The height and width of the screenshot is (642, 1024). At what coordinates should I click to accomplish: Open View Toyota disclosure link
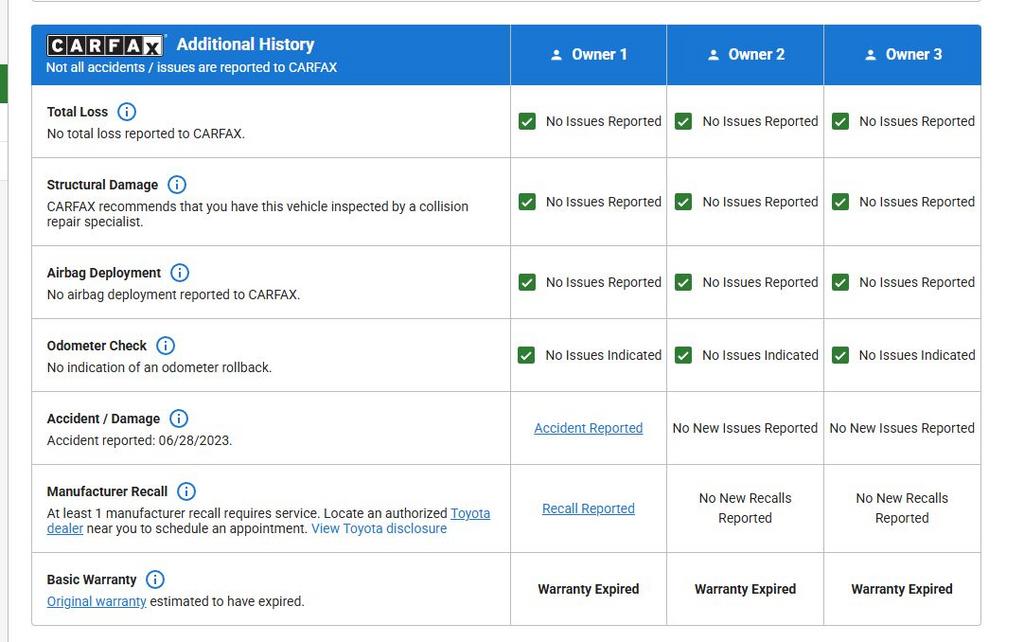pyautogui.click(x=379, y=529)
